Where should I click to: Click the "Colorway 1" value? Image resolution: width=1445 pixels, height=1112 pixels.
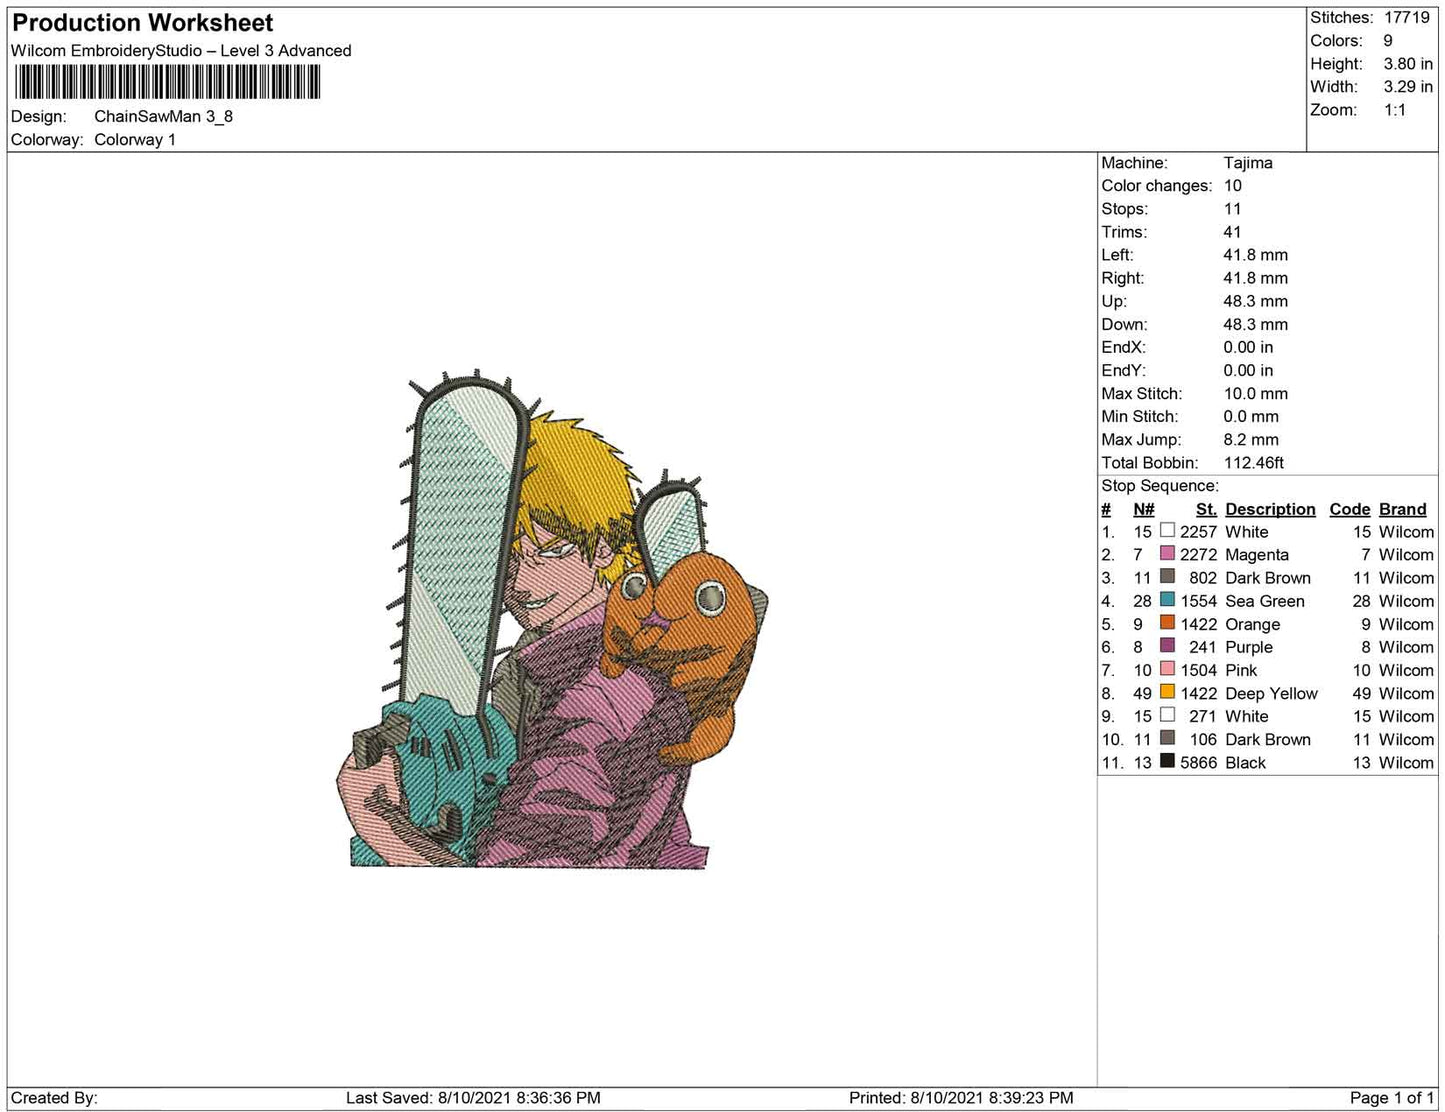click(135, 140)
